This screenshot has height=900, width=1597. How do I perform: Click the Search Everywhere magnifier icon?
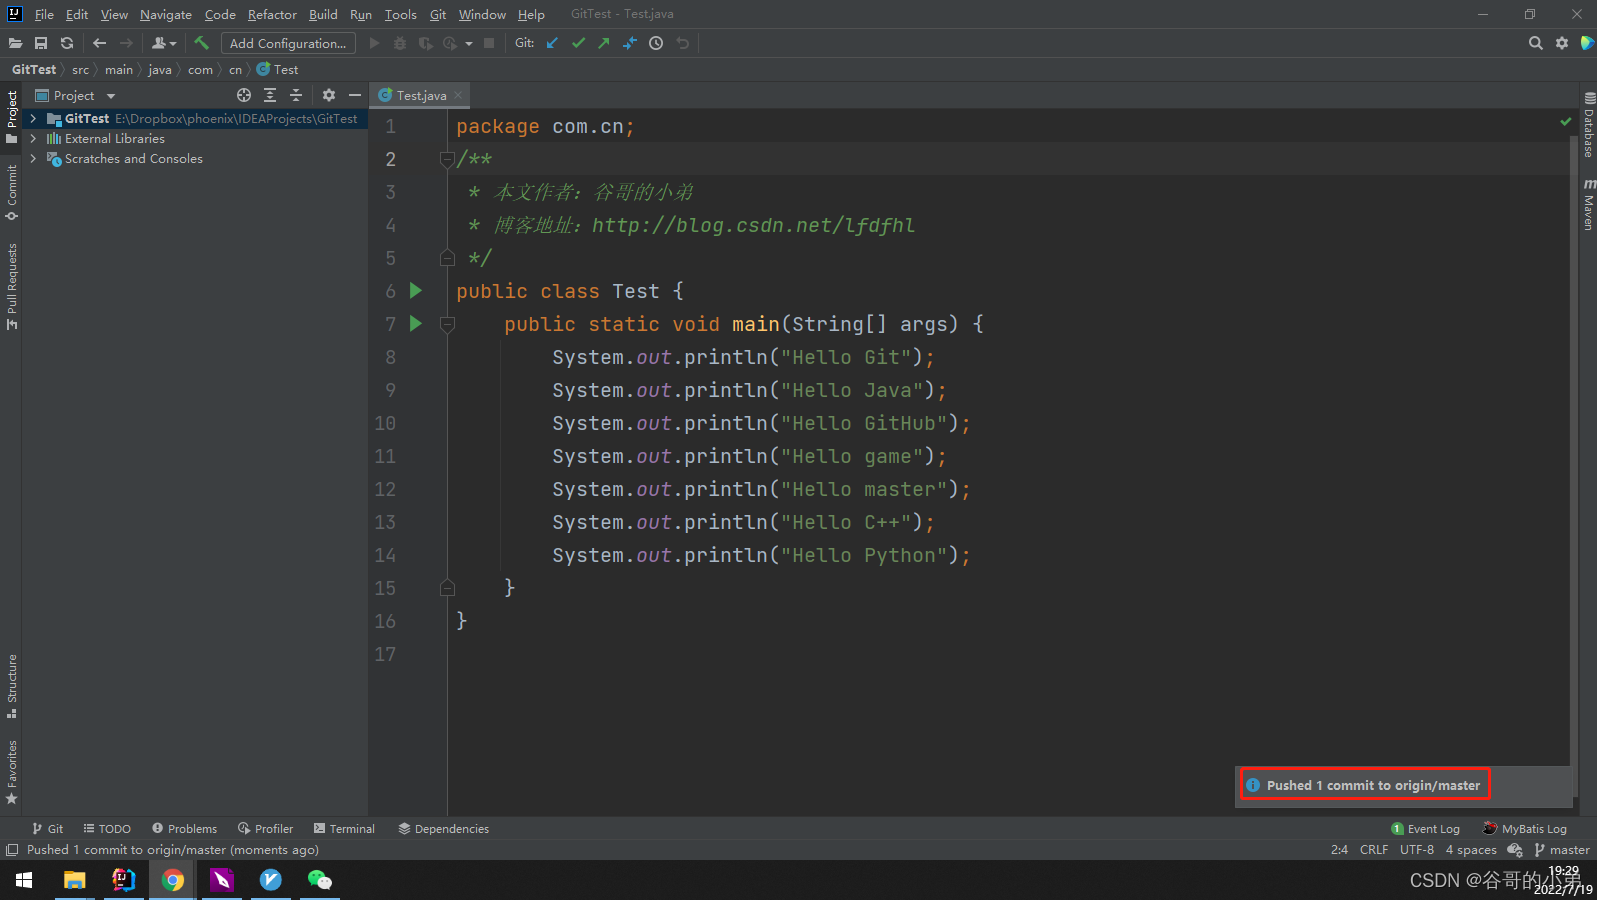pos(1535,43)
